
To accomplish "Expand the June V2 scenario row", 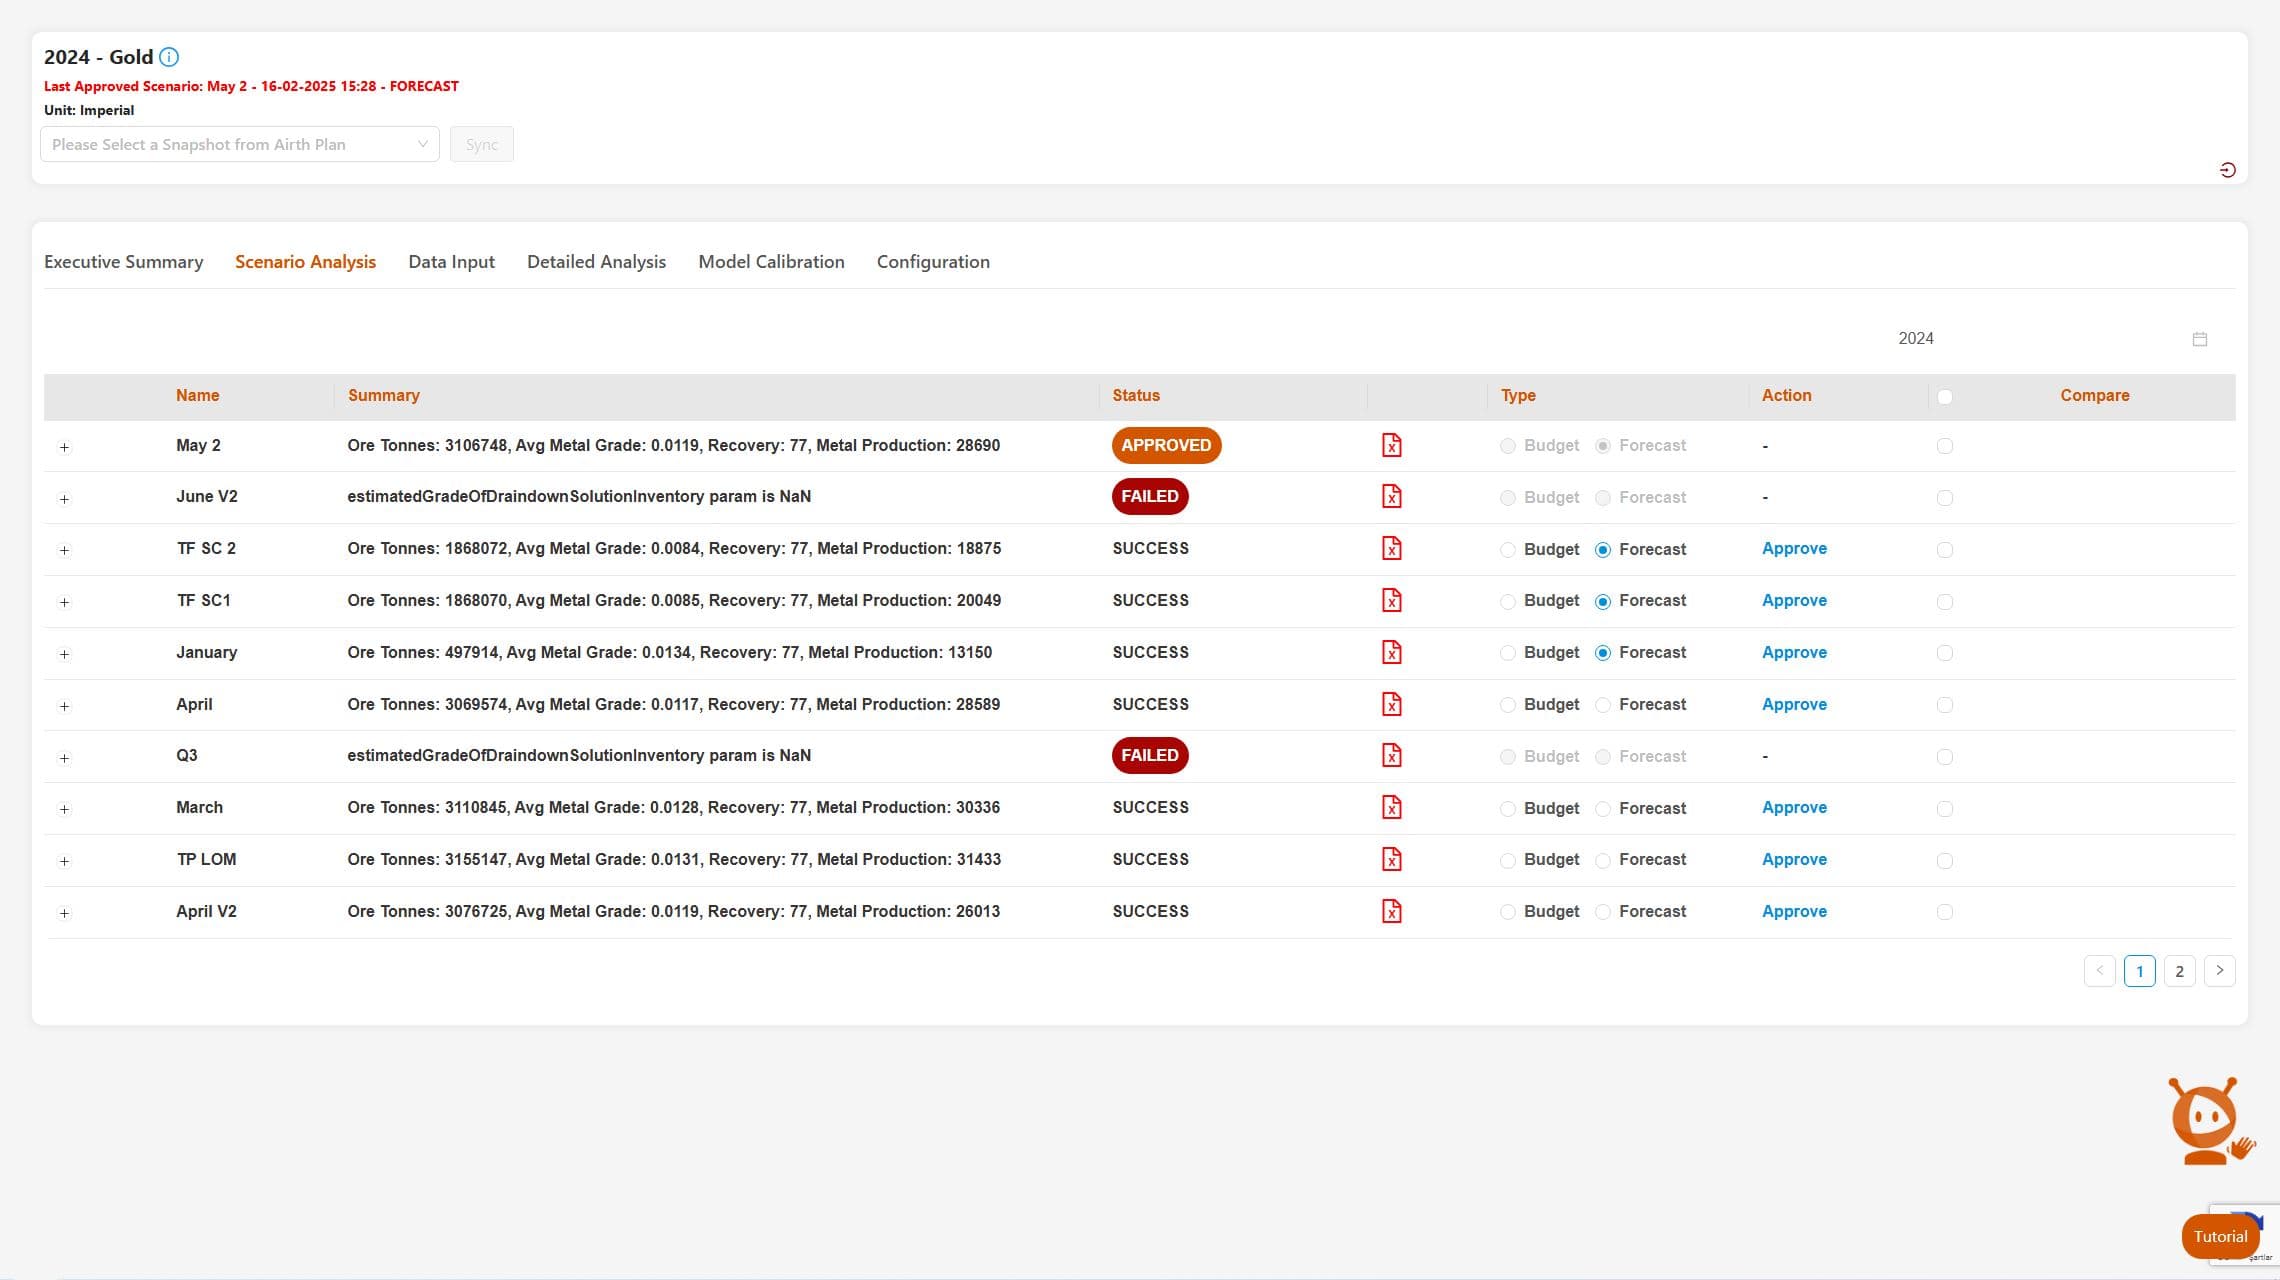I will [x=64, y=499].
